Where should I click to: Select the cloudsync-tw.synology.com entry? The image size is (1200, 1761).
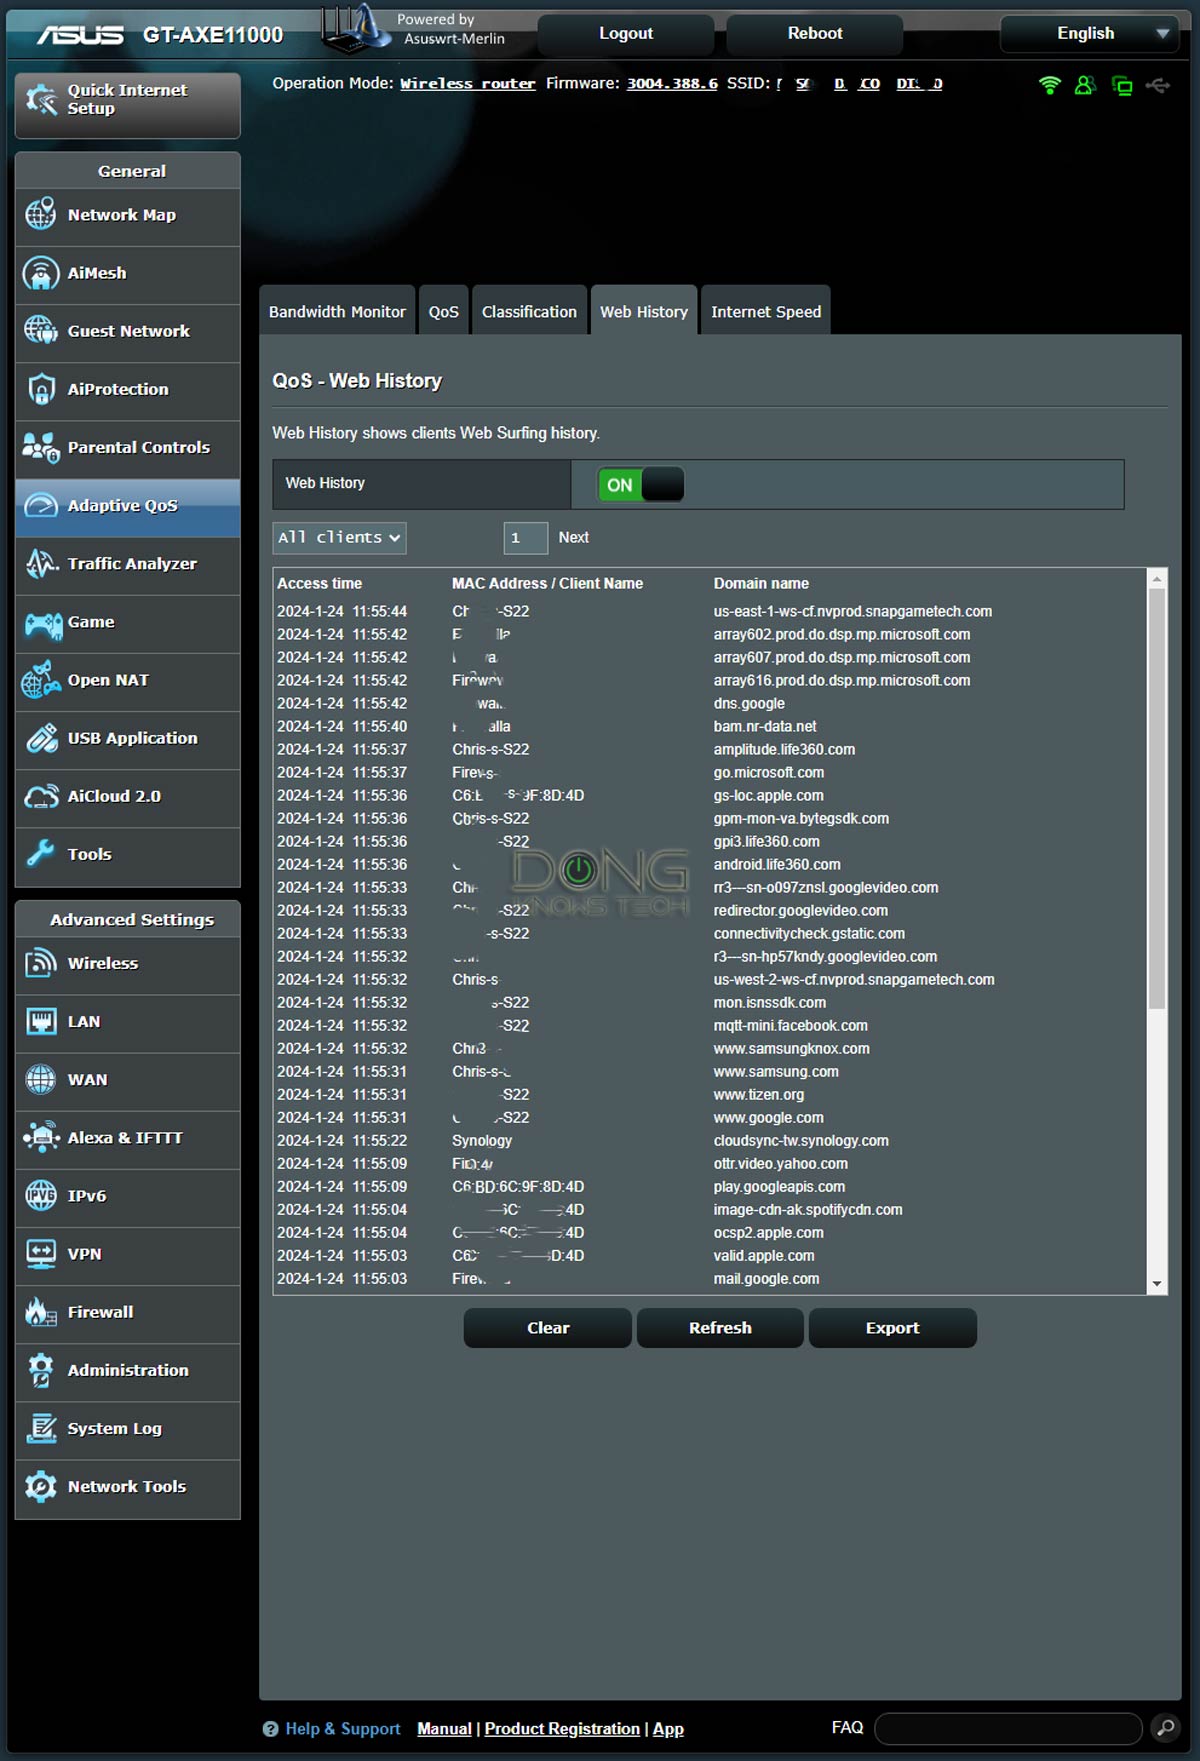coord(801,1140)
